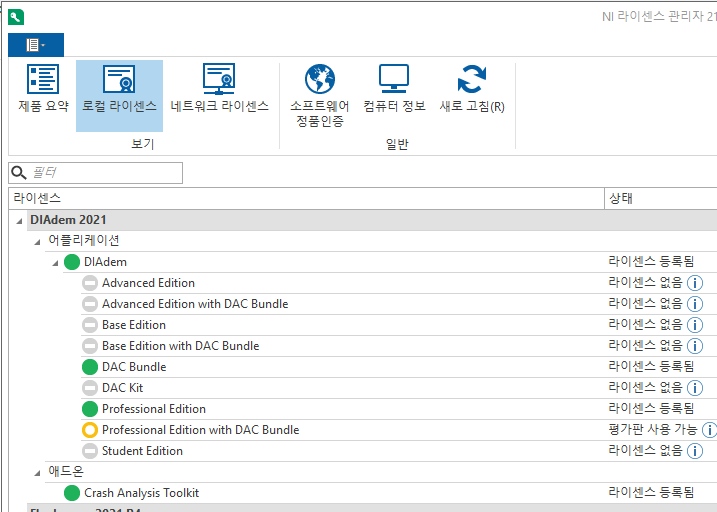The width and height of the screenshot is (717, 512).
Task: Click the 상태 column header
Action: (661, 198)
